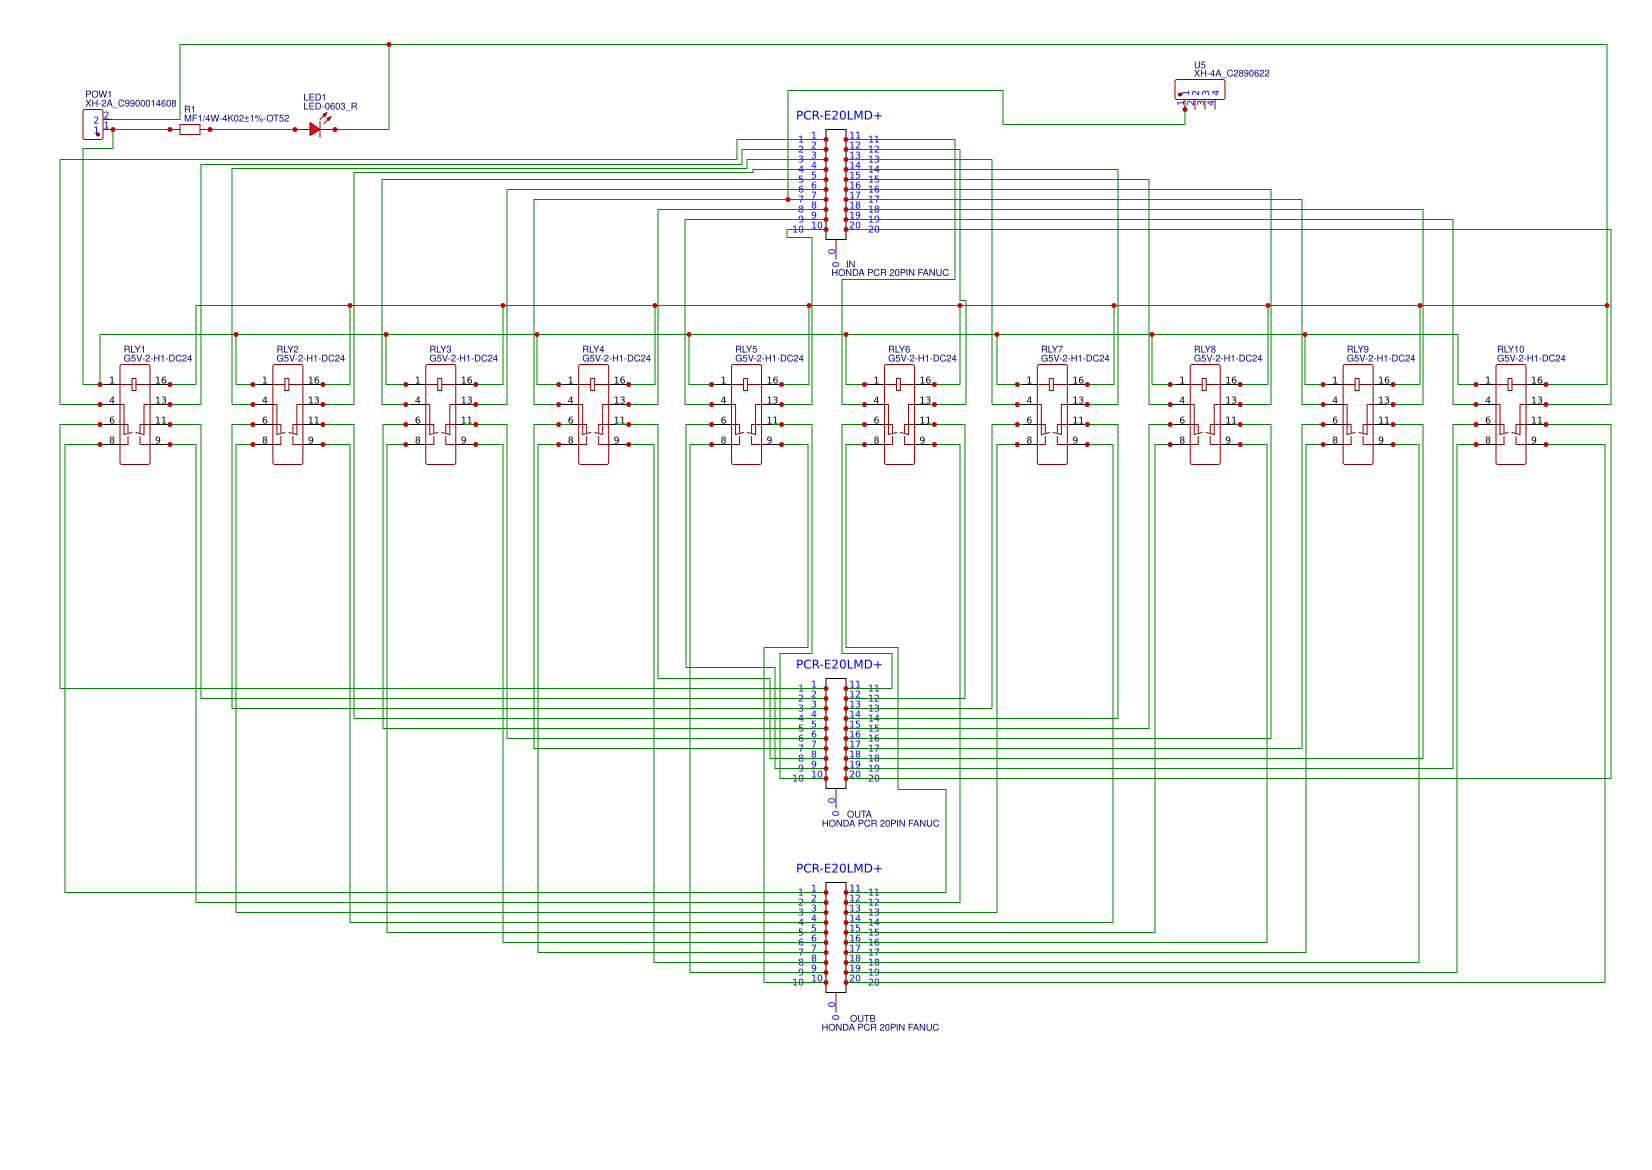
Task: Click the U5 four-pin connector symbol
Action: pos(1199,90)
